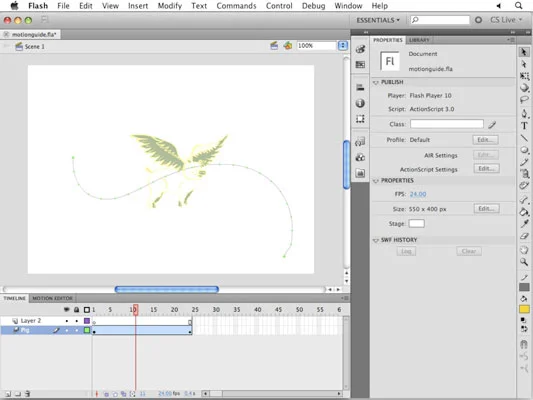Choose the Zoom magnifier tool
The image size is (533, 400).
[524, 262]
